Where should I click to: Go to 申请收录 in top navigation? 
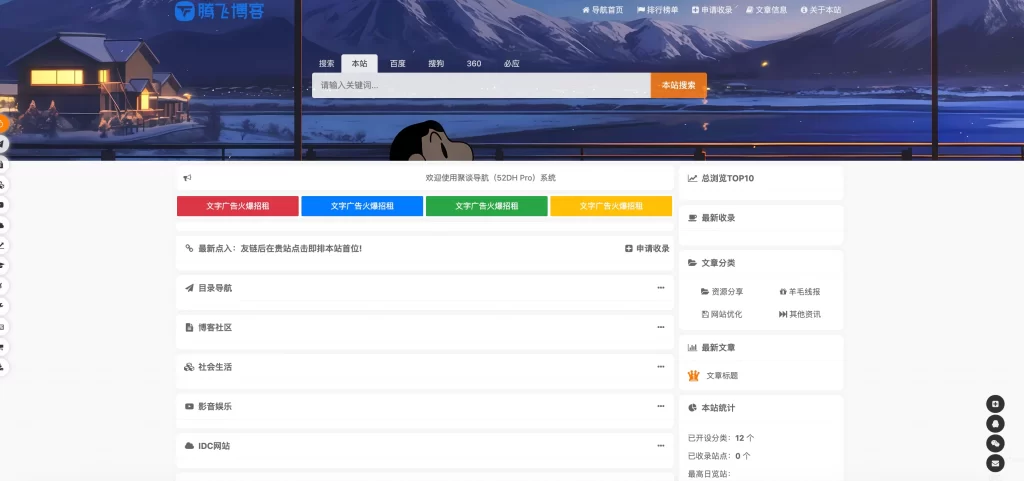click(x=712, y=10)
